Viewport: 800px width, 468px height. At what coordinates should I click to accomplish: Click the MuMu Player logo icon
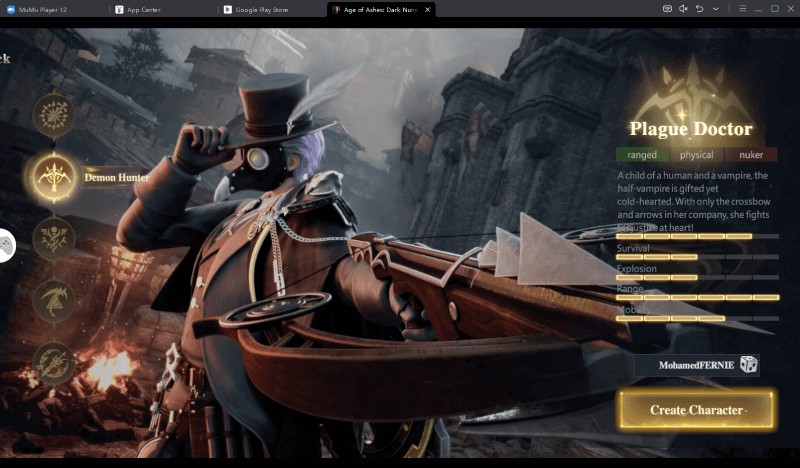pyautogui.click(x=11, y=9)
